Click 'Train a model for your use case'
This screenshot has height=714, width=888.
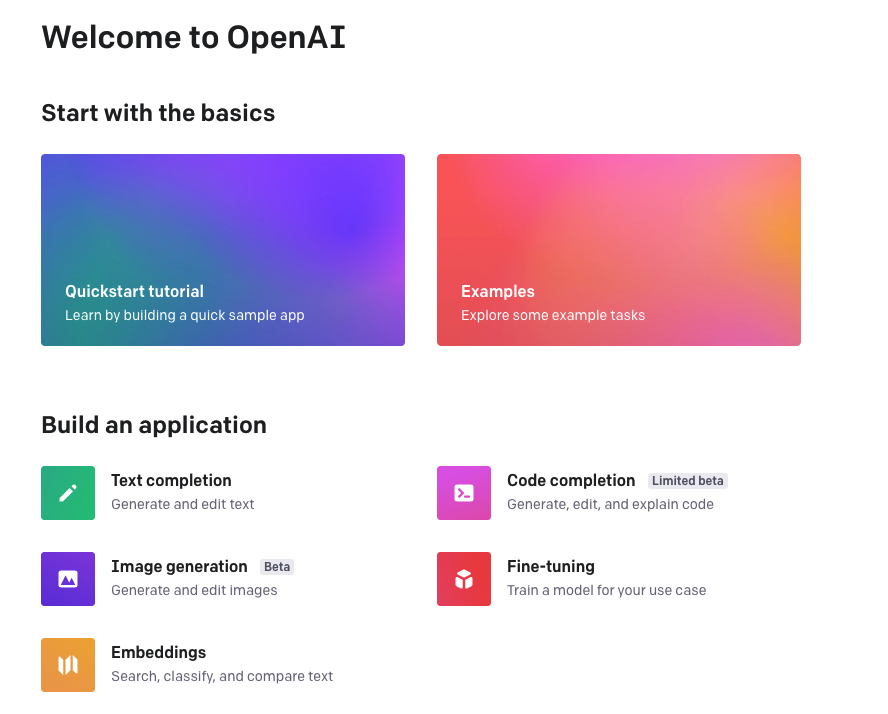[x=607, y=590]
